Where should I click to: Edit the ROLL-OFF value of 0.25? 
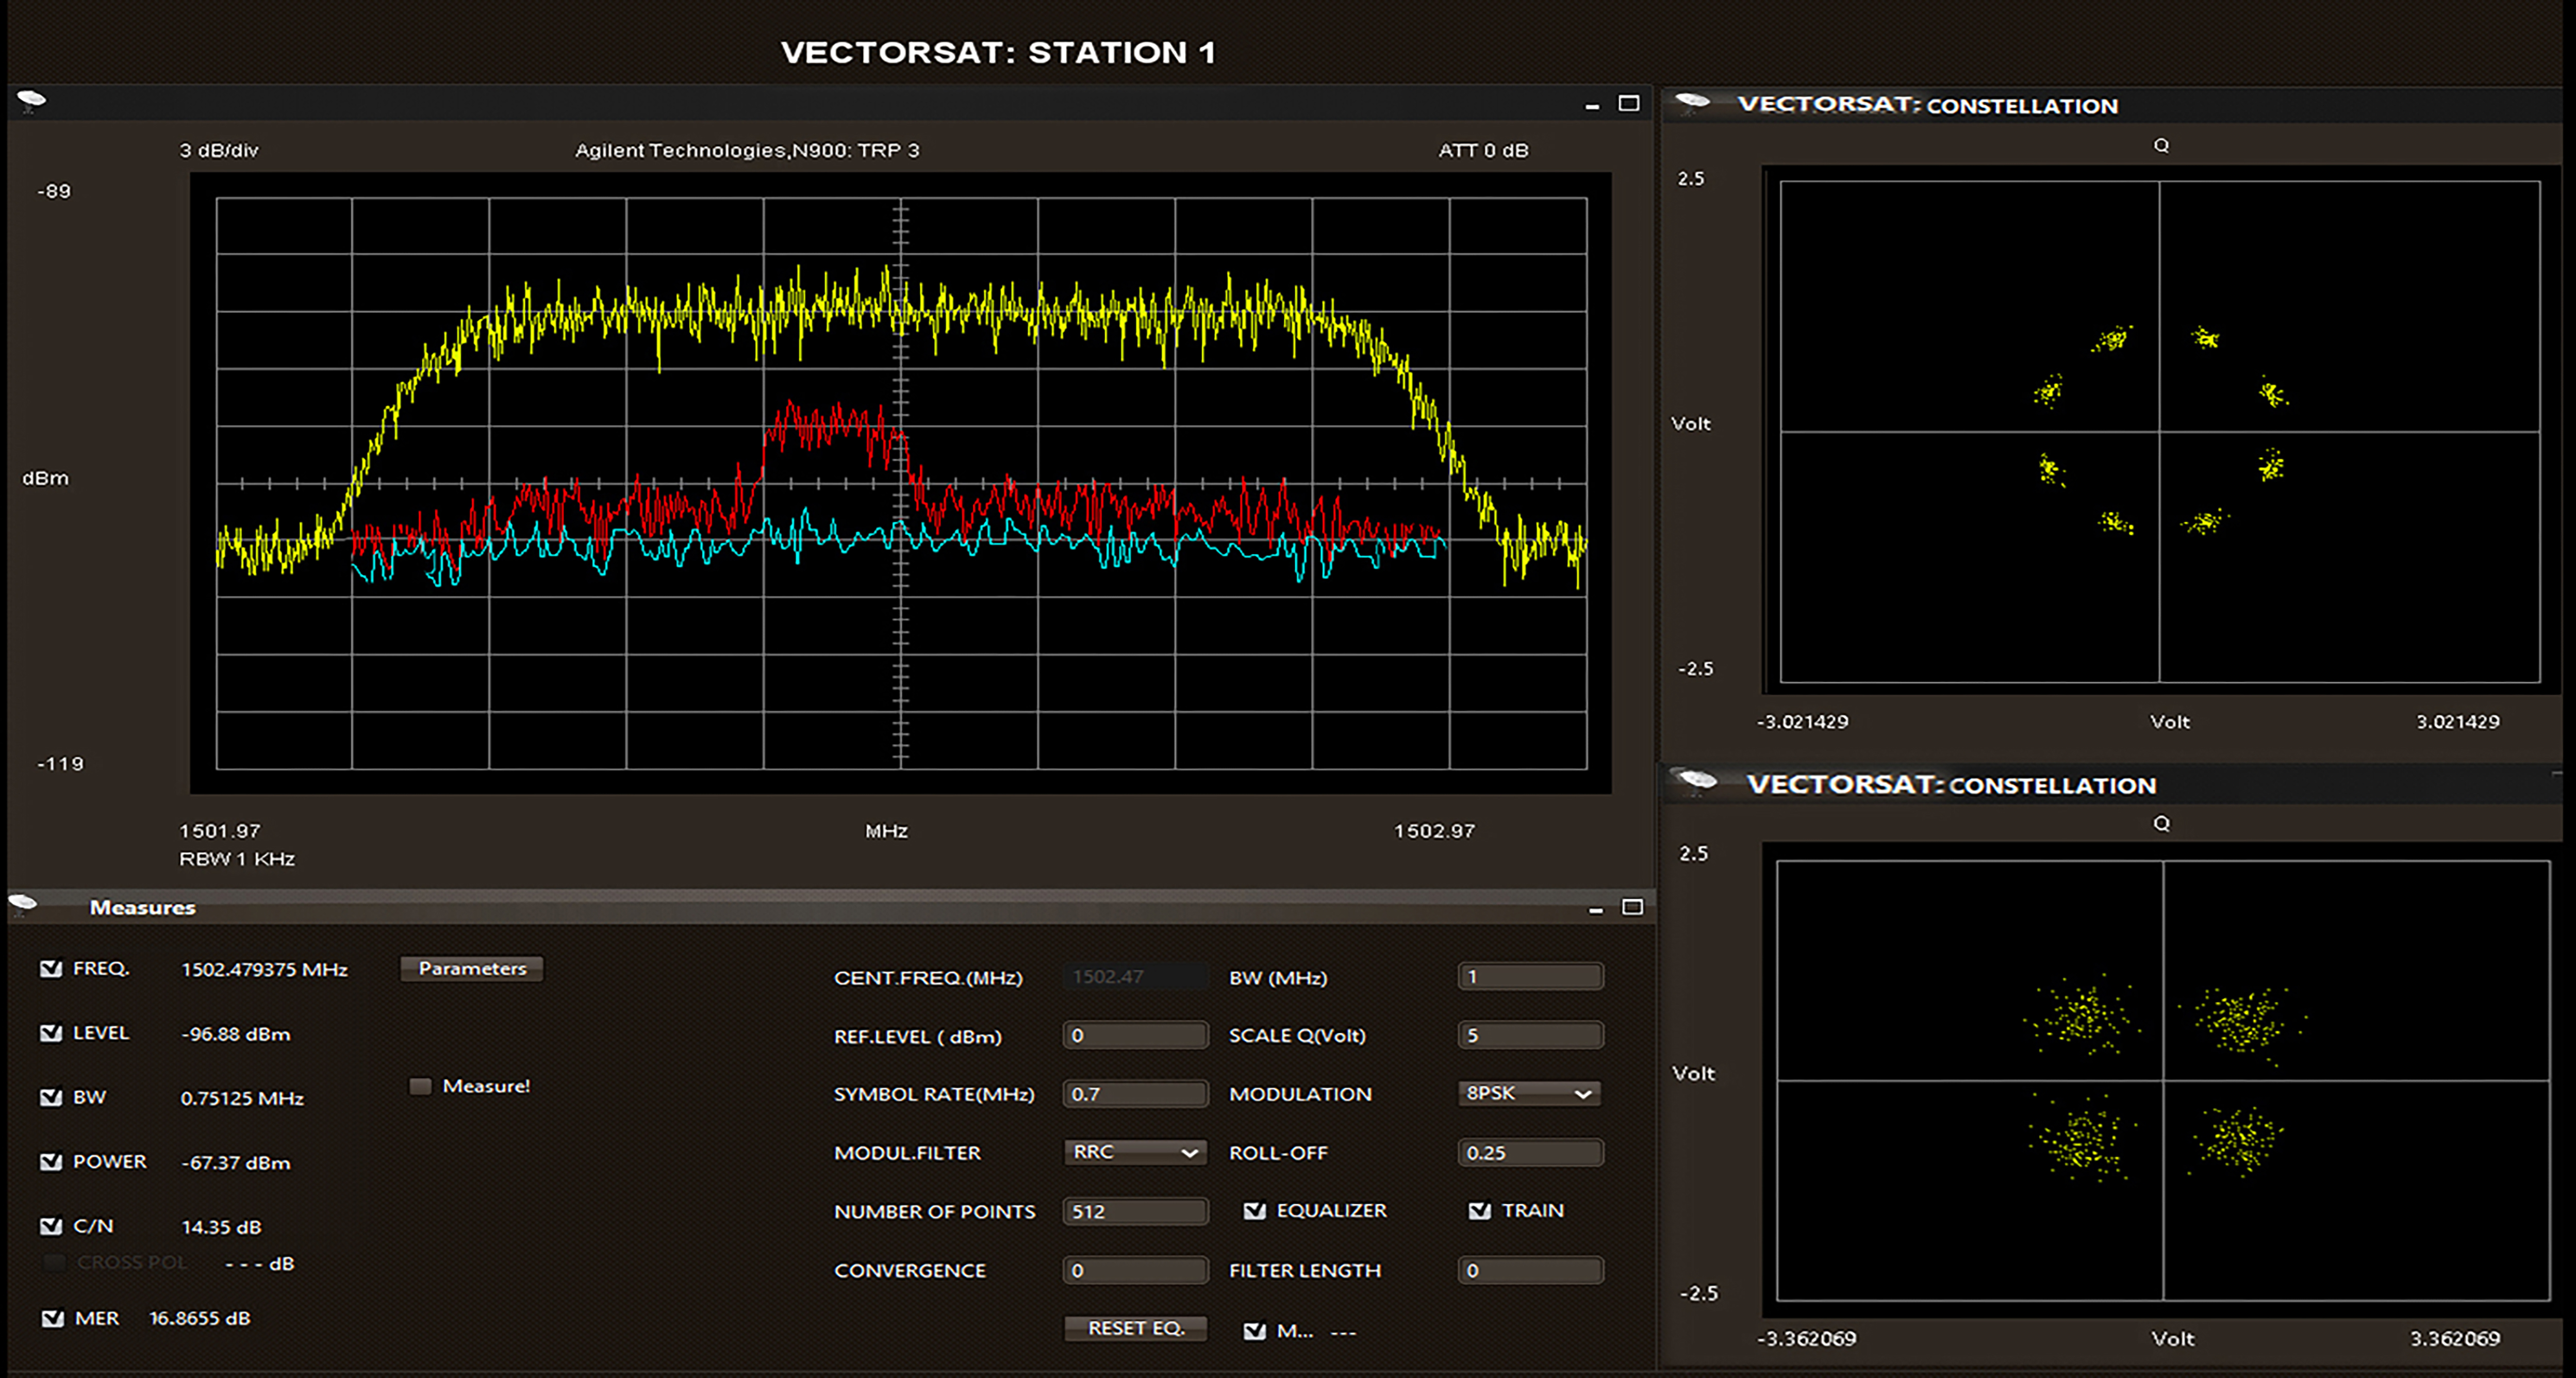[x=1529, y=1152]
